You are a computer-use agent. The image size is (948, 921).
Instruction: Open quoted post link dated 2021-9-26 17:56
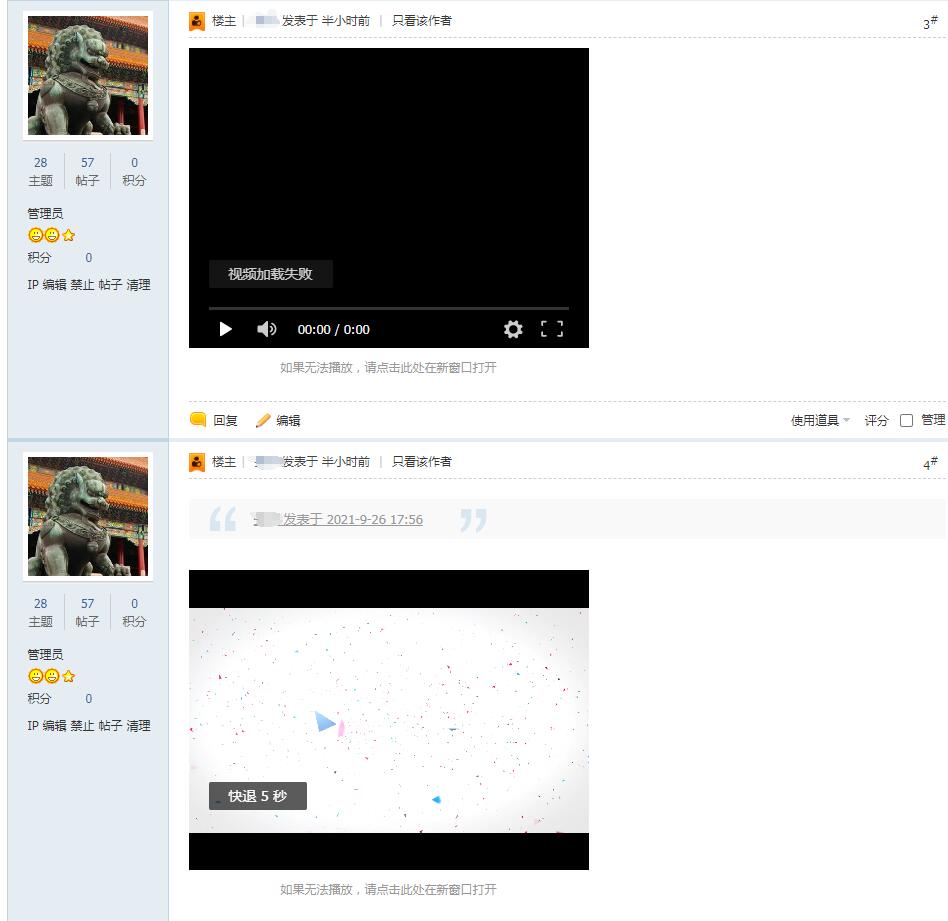click(x=352, y=520)
